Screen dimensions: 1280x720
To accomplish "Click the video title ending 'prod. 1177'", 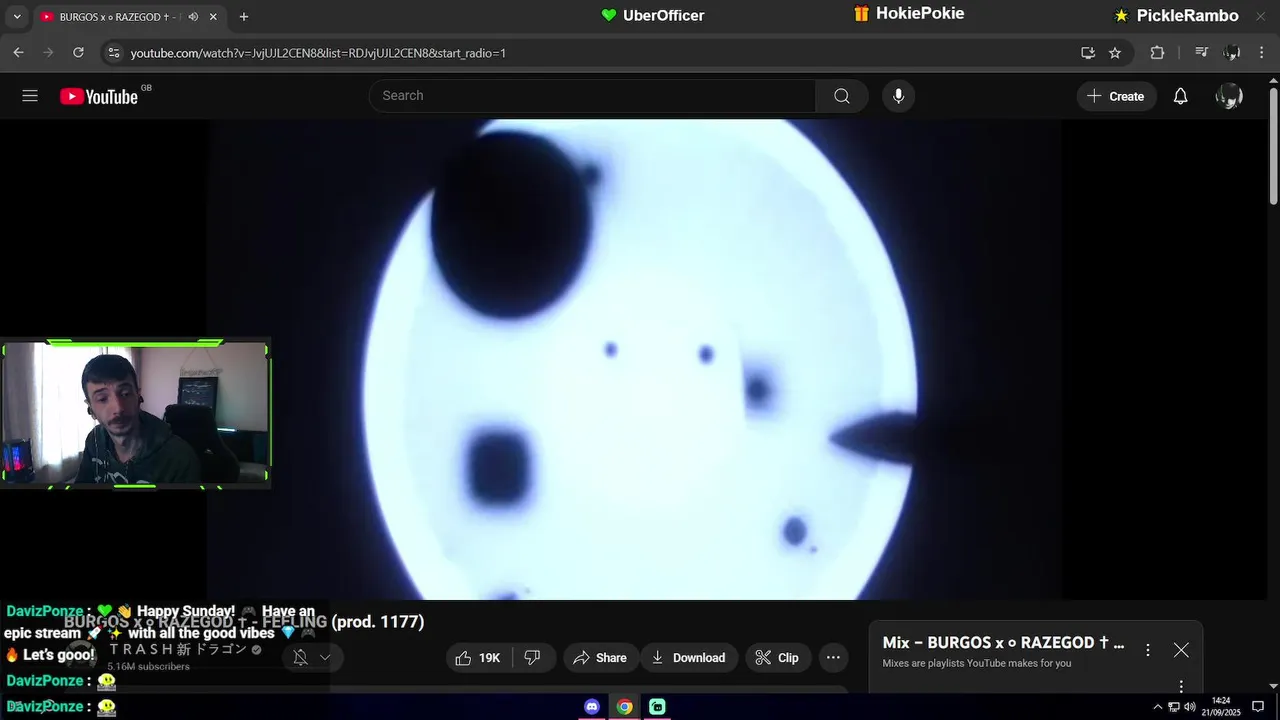I will [x=244, y=622].
